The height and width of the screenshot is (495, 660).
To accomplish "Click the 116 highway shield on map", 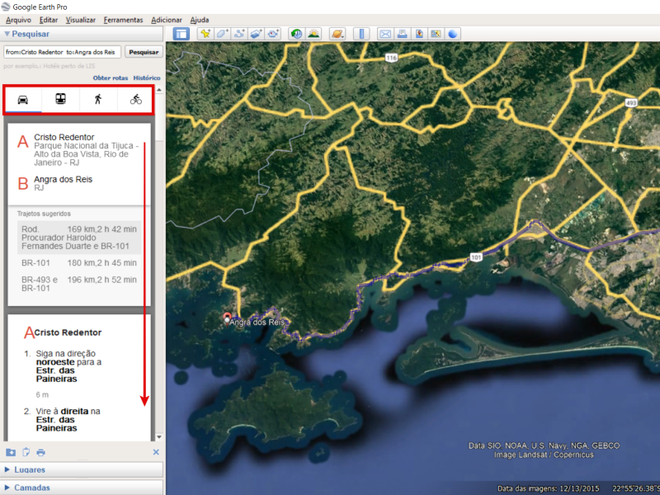I will (391, 58).
